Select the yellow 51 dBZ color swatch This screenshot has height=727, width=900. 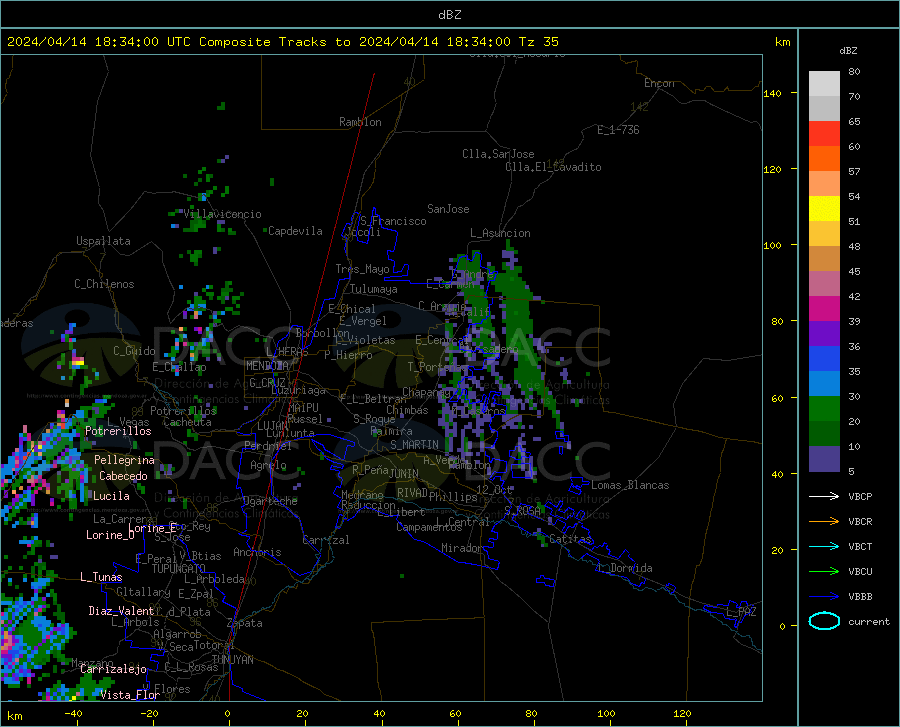tap(824, 209)
